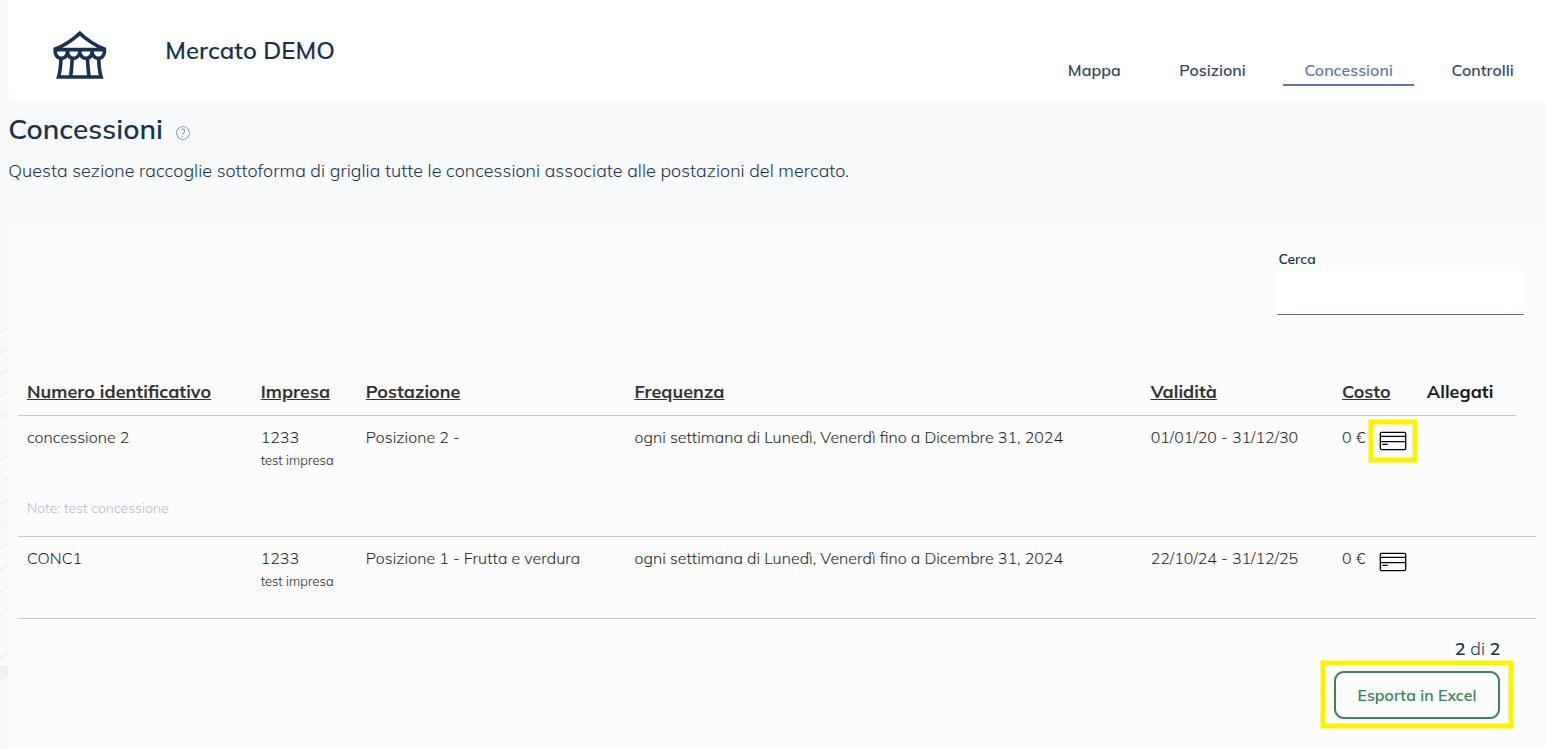Focus the Cerca search field
1546x749 pixels.
(x=1399, y=295)
